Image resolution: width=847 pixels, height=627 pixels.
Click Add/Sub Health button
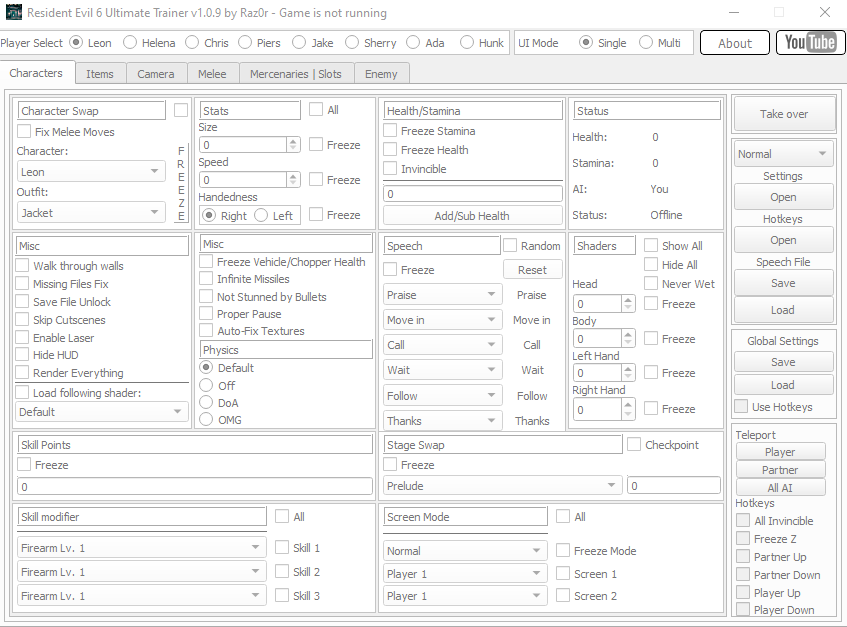point(472,215)
